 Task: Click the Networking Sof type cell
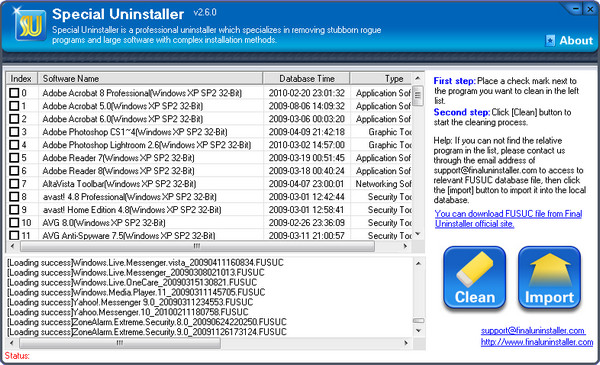383,184
